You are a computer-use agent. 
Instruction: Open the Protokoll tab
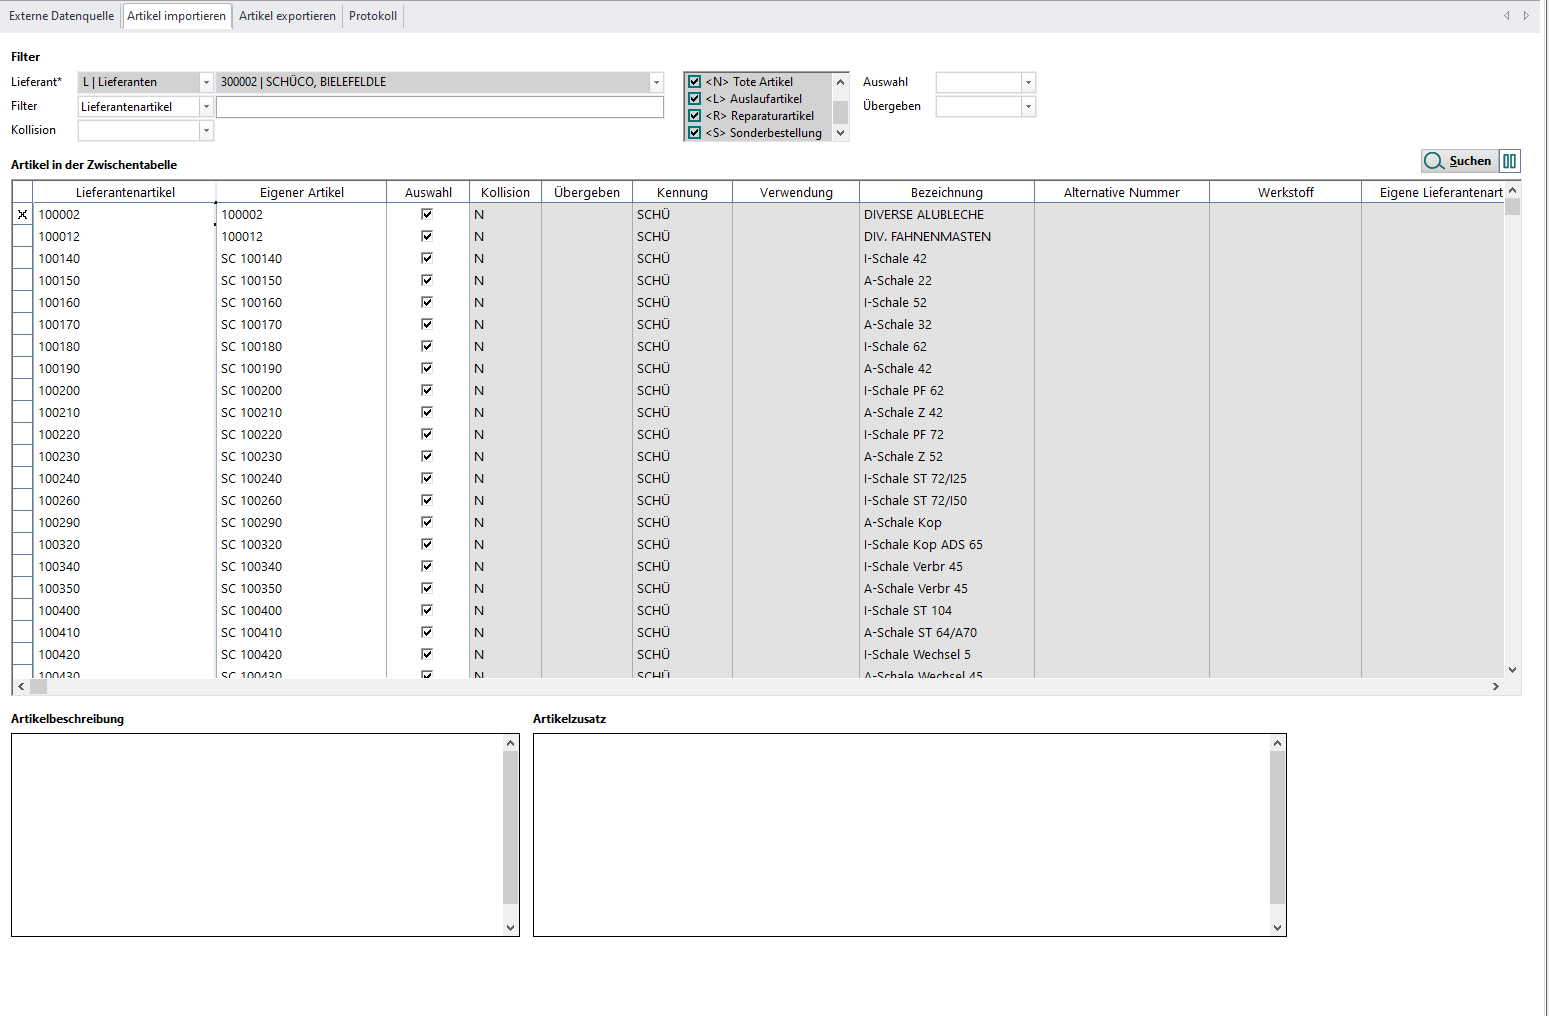coord(372,16)
